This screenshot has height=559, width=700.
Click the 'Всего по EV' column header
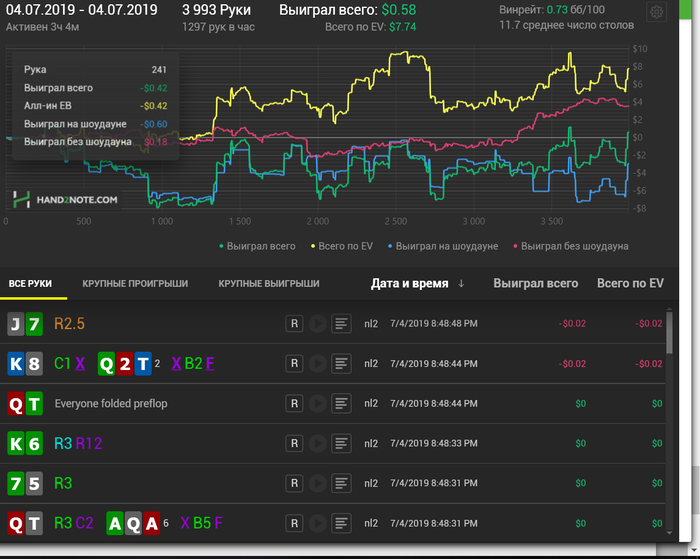630,284
